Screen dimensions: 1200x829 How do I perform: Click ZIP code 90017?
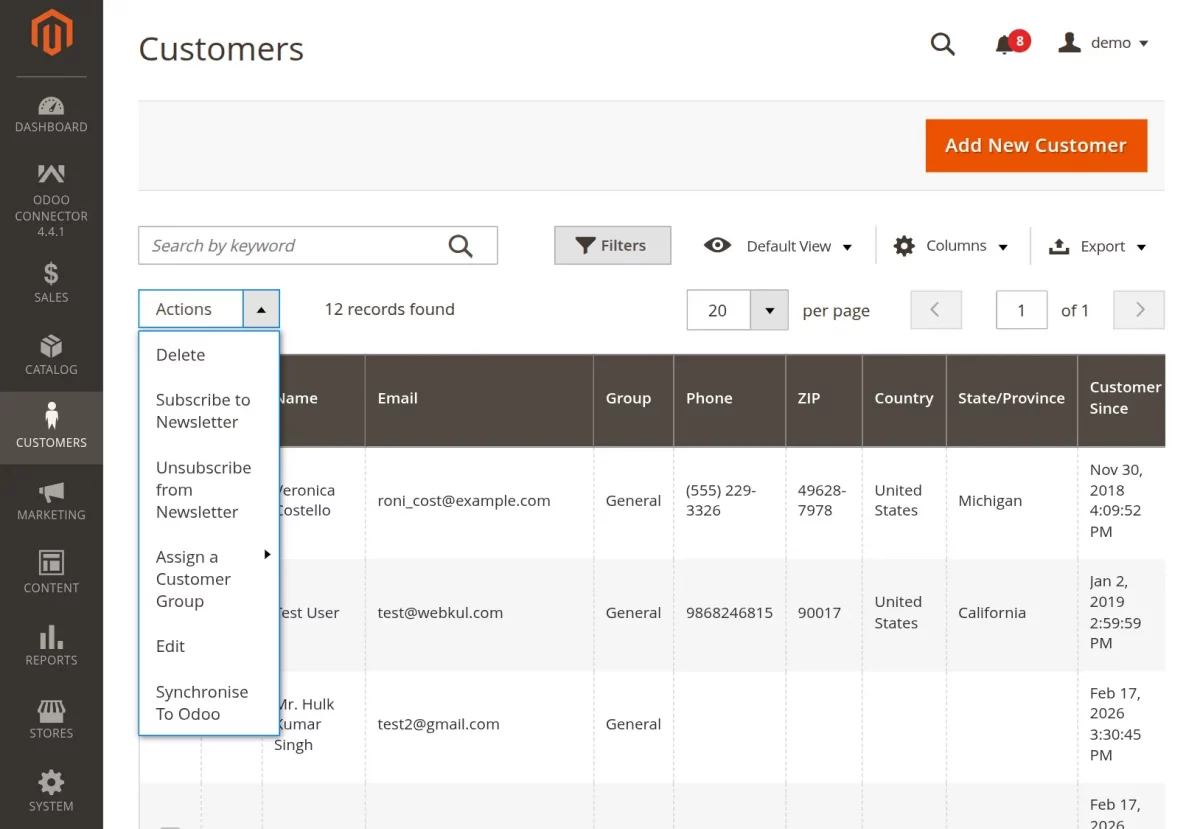coord(819,613)
